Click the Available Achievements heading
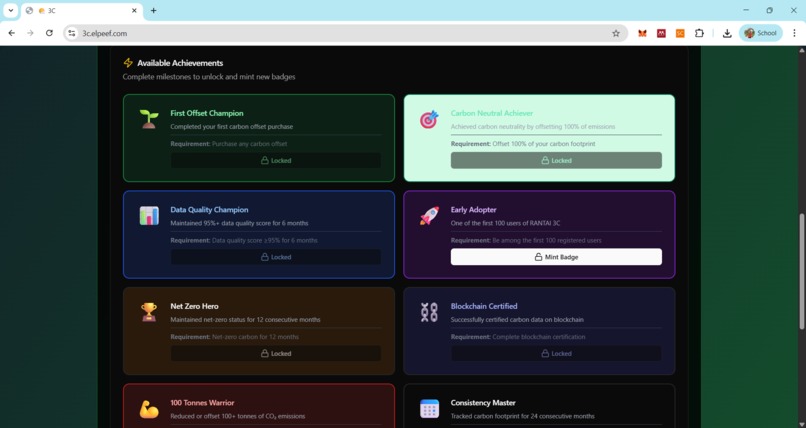The image size is (806, 428). point(180,63)
